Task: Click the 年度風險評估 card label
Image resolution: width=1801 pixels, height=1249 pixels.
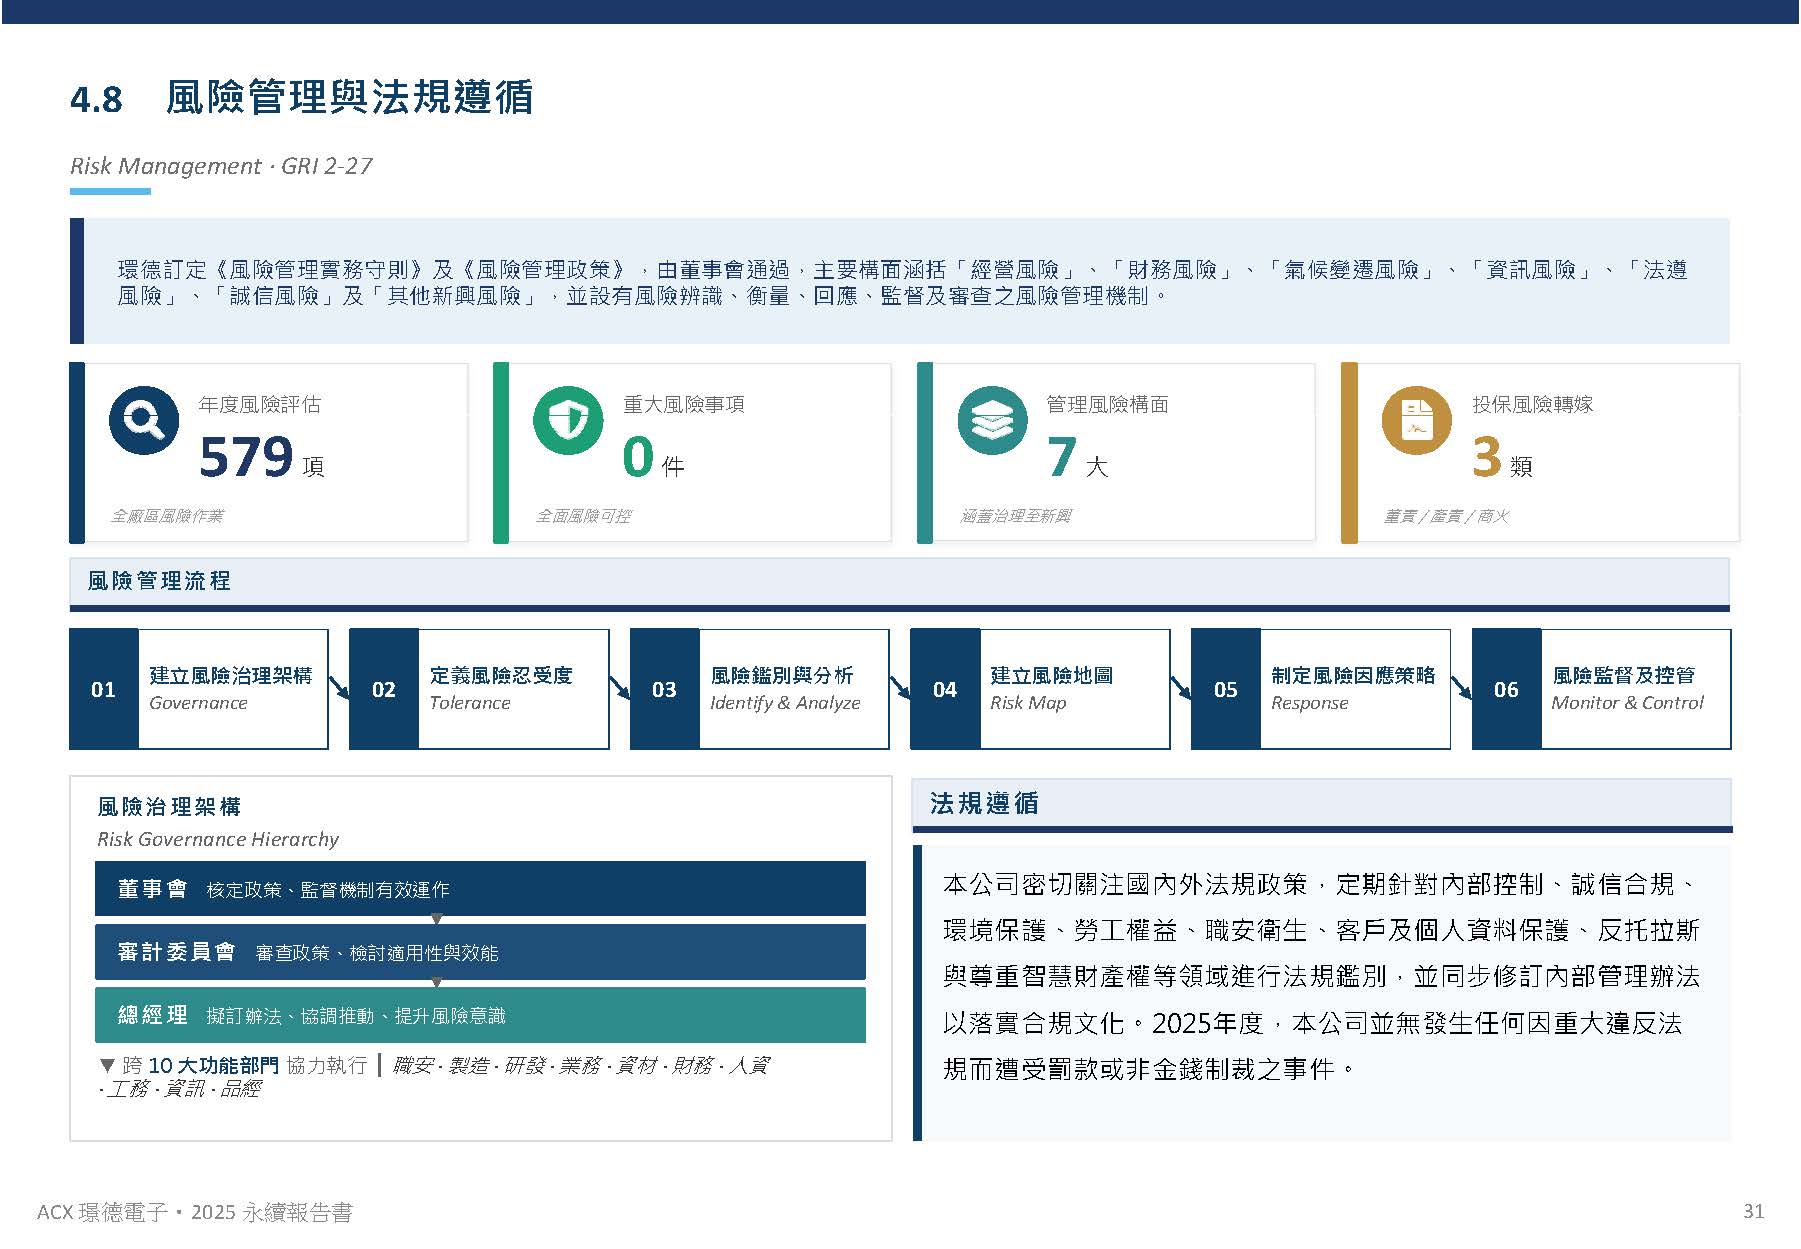Action: [x=260, y=404]
